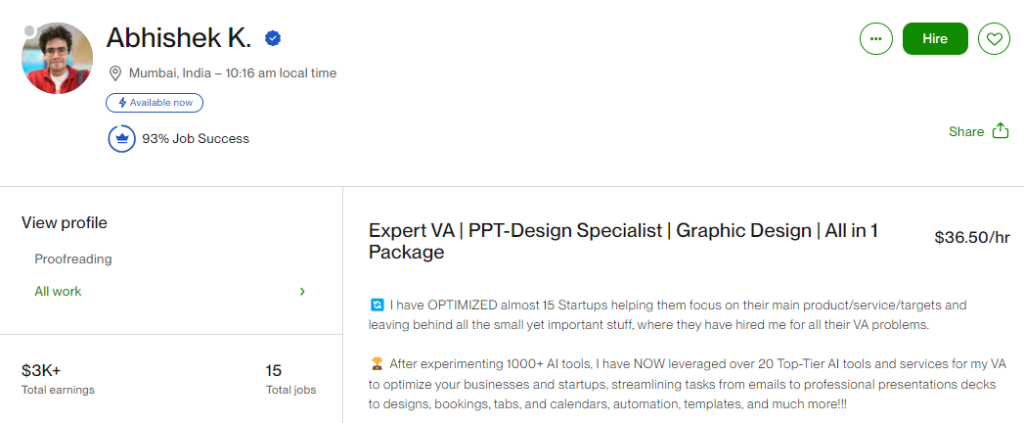Click the Abhishek K. name heading
The image size is (1024, 423).
180,39
